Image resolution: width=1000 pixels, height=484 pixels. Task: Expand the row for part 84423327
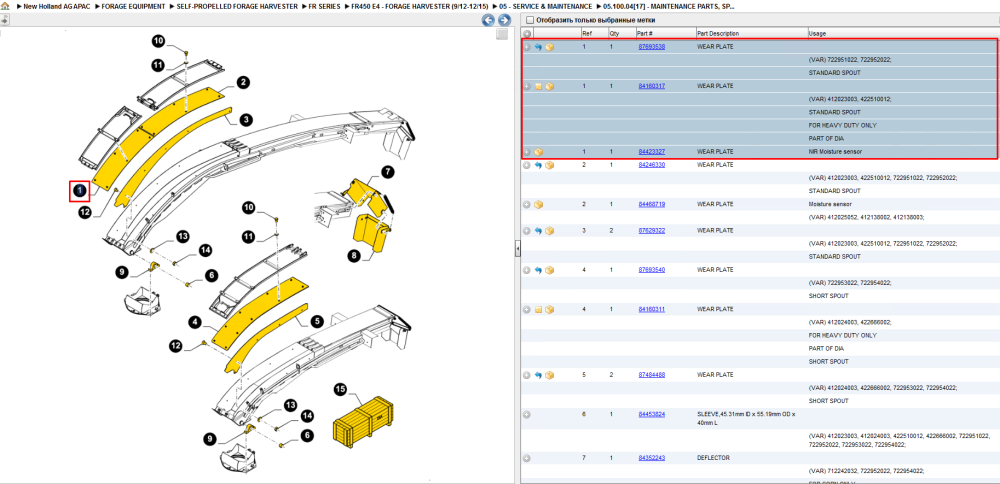[527, 152]
